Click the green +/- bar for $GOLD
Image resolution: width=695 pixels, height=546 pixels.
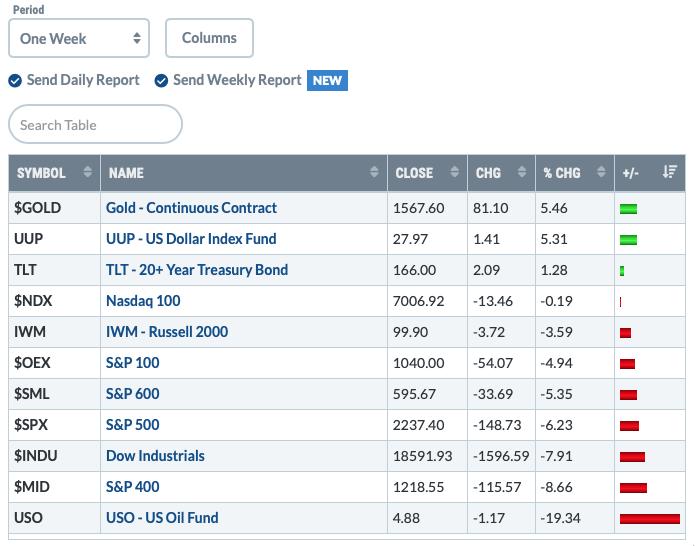coord(629,209)
